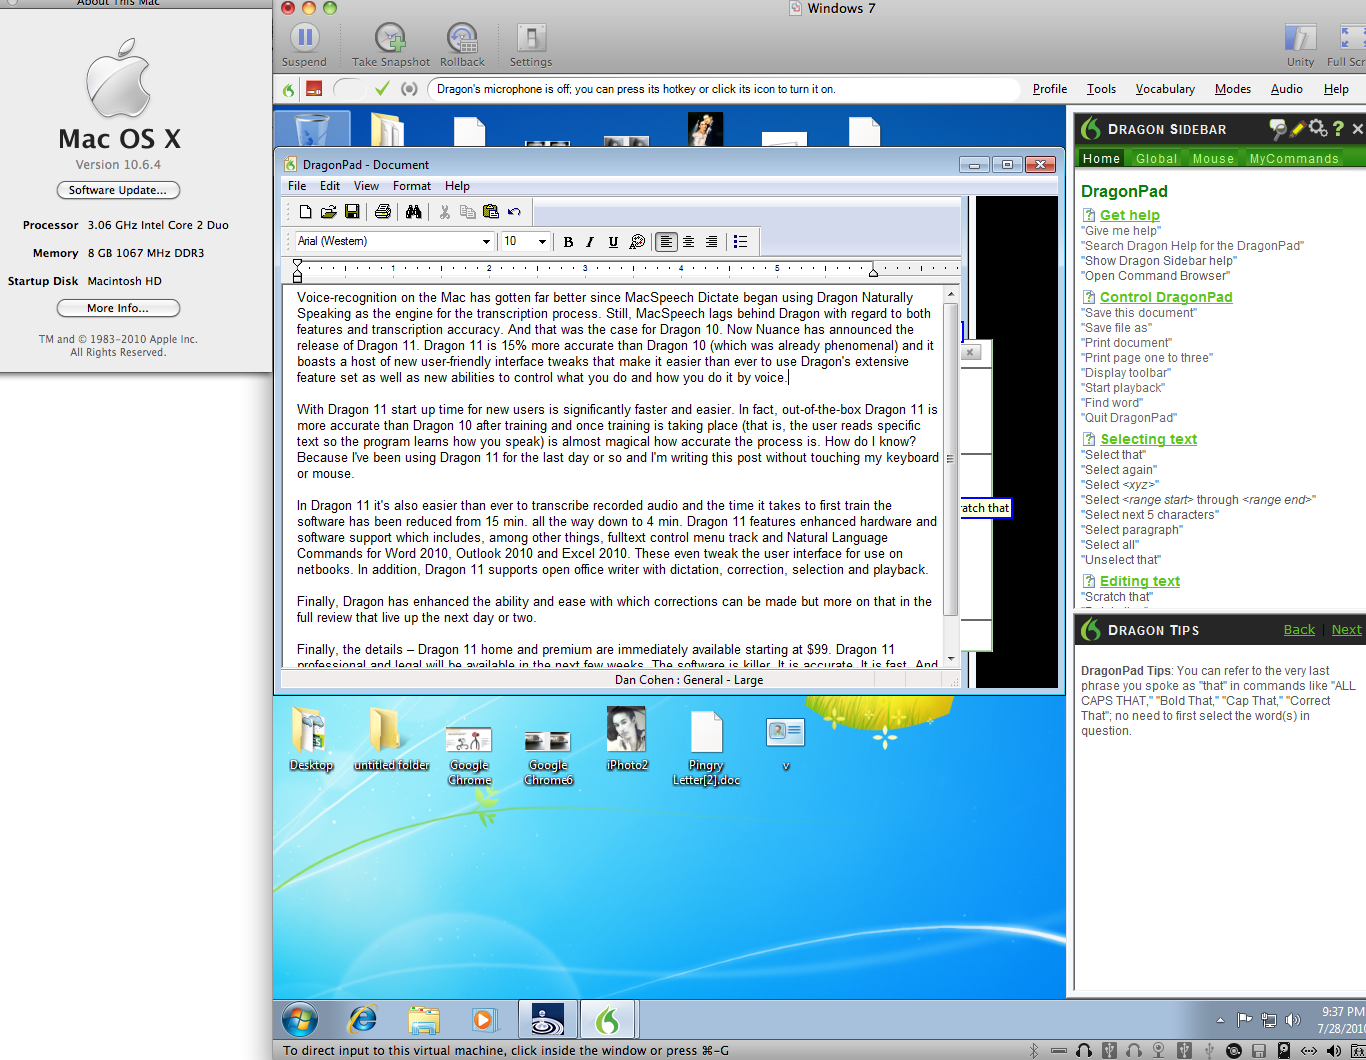Open the Control DragonPad link
The height and width of the screenshot is (1060, 1366).
(1166, 297)
